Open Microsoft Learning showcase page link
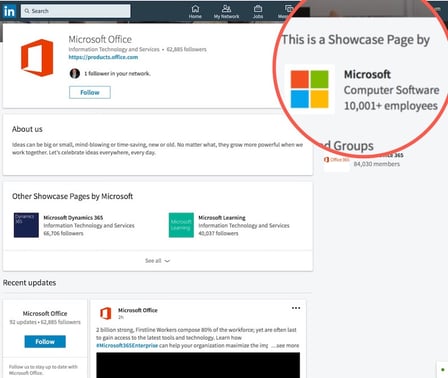Screen dimensions: 448x378 click(x=222, y=218)
